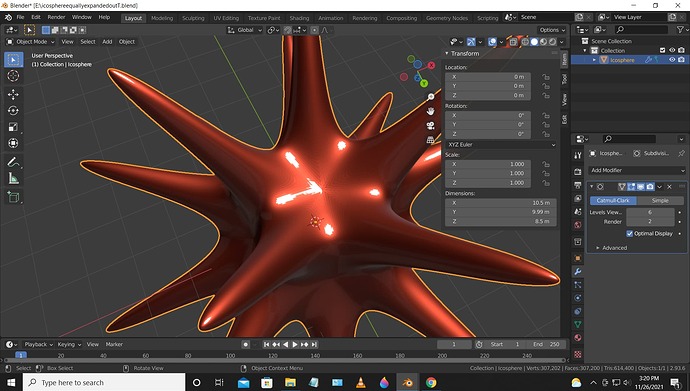Open Material properties tab
This screenshot has height=391, width=690.
tap(578, 338)
